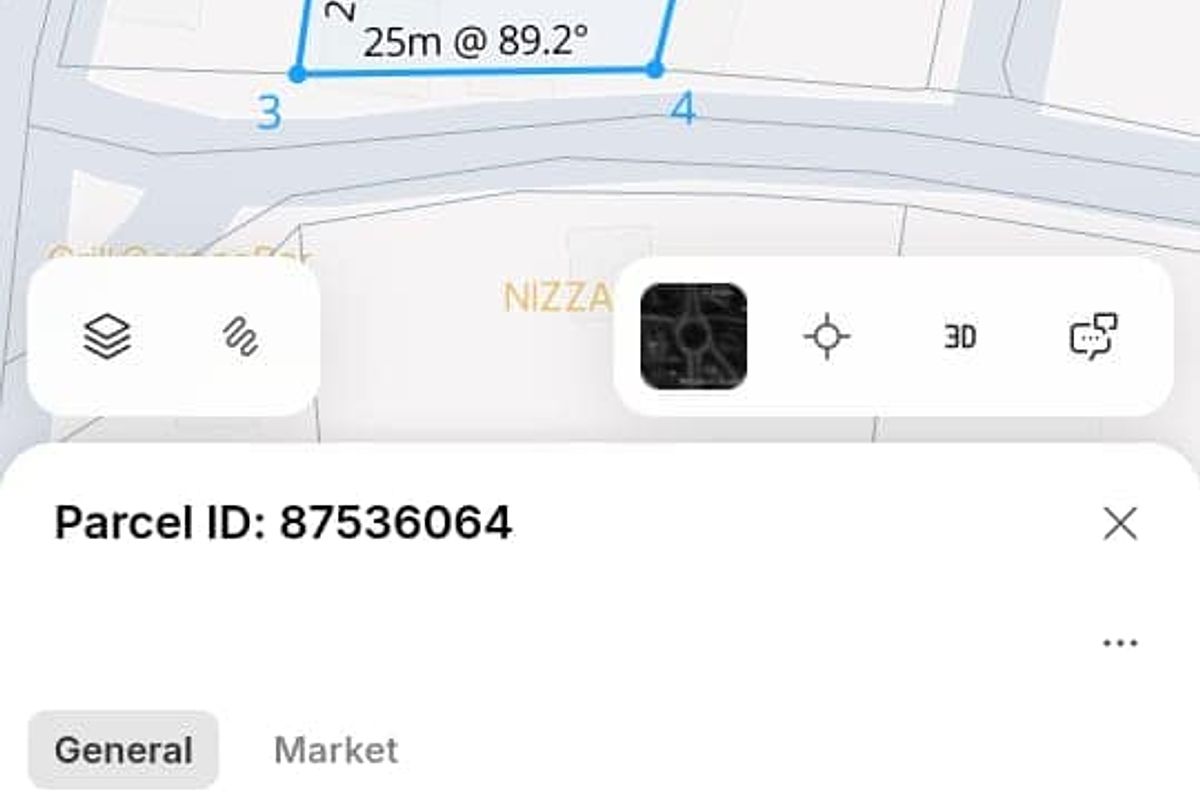
Task: Open the three-dots more options menu
Action: [1120, 643]
